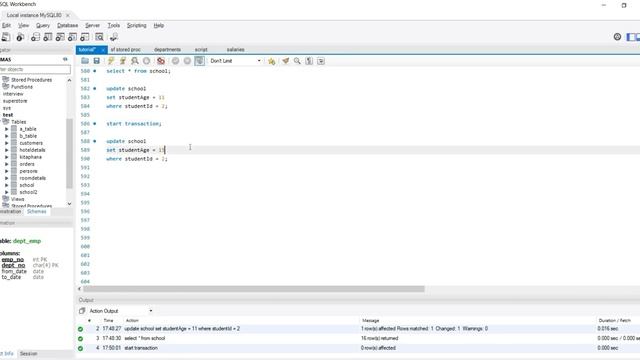This screenshot has height=360, width=640.
Task: Click the new SQL tab icon in main toolbar
Action: [6, 37]
